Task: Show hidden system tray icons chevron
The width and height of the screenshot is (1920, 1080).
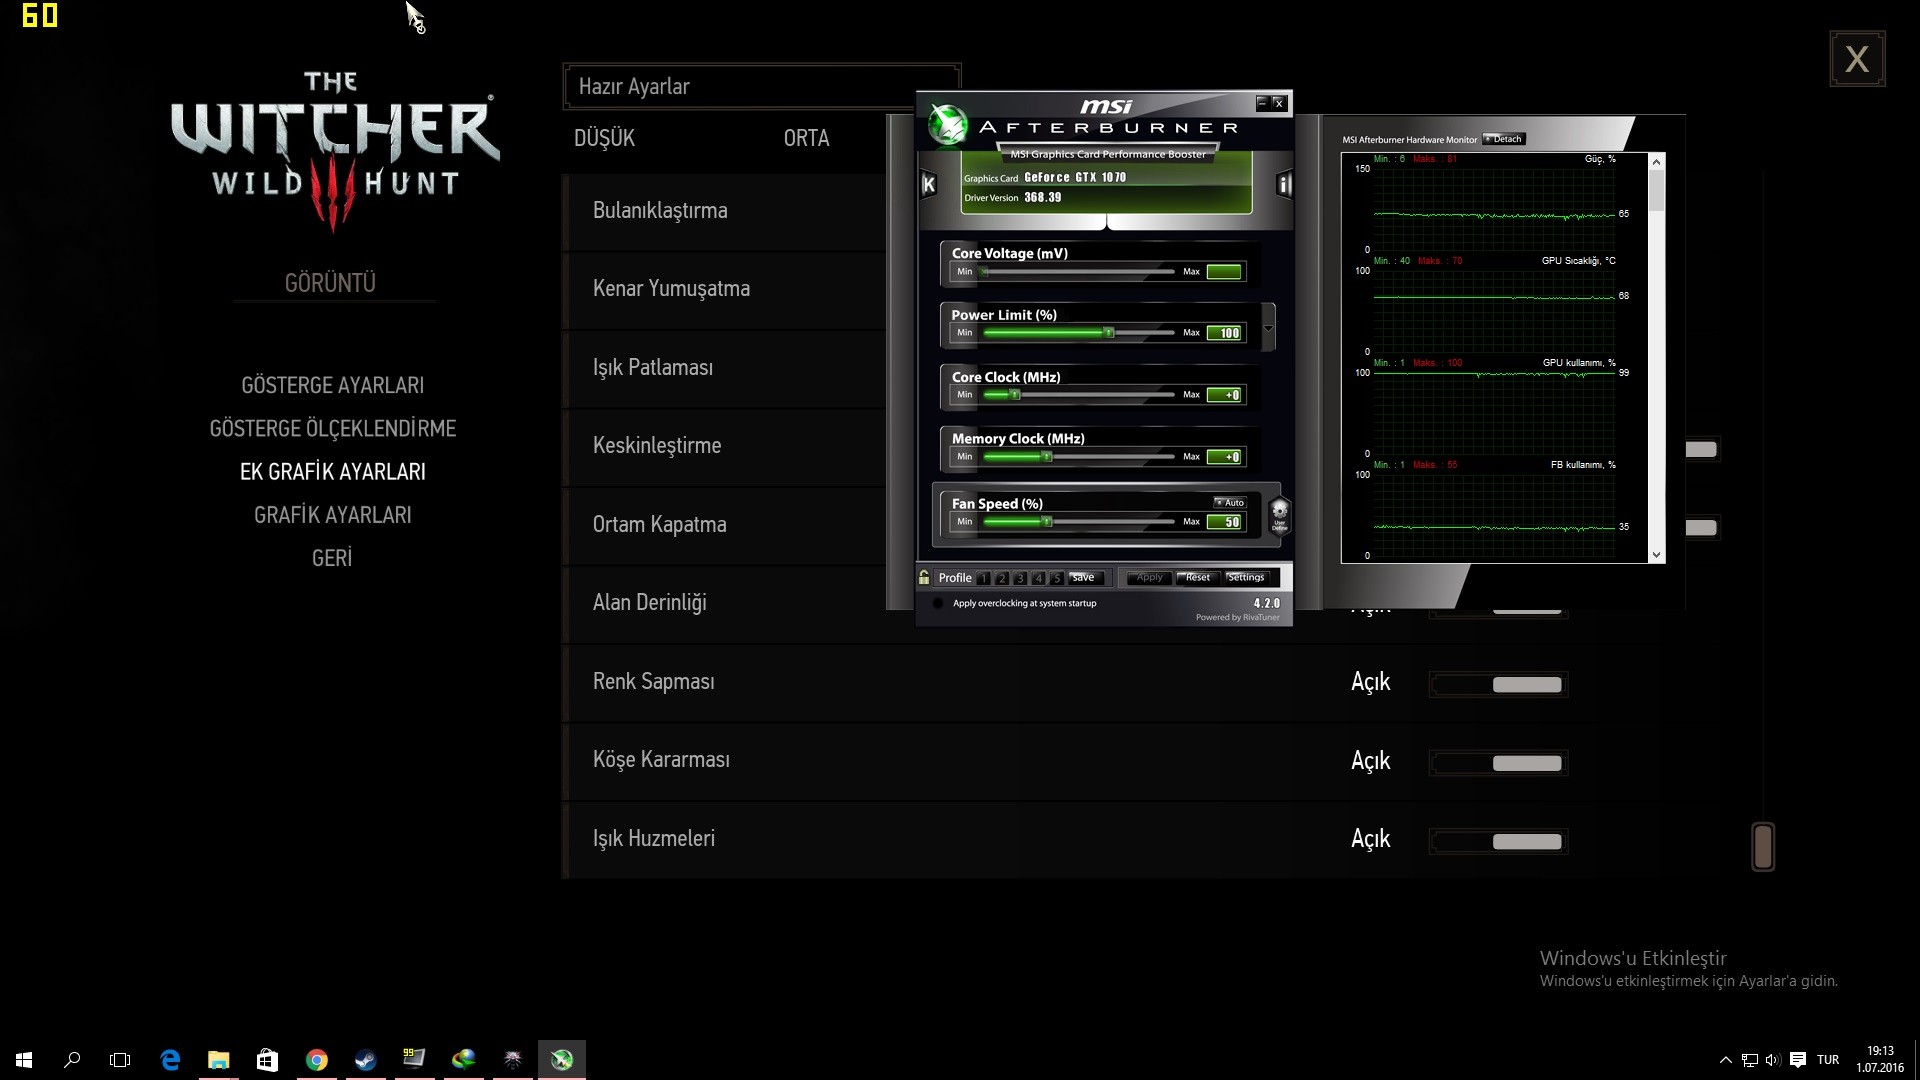Action: [x=1725, y=1060]
